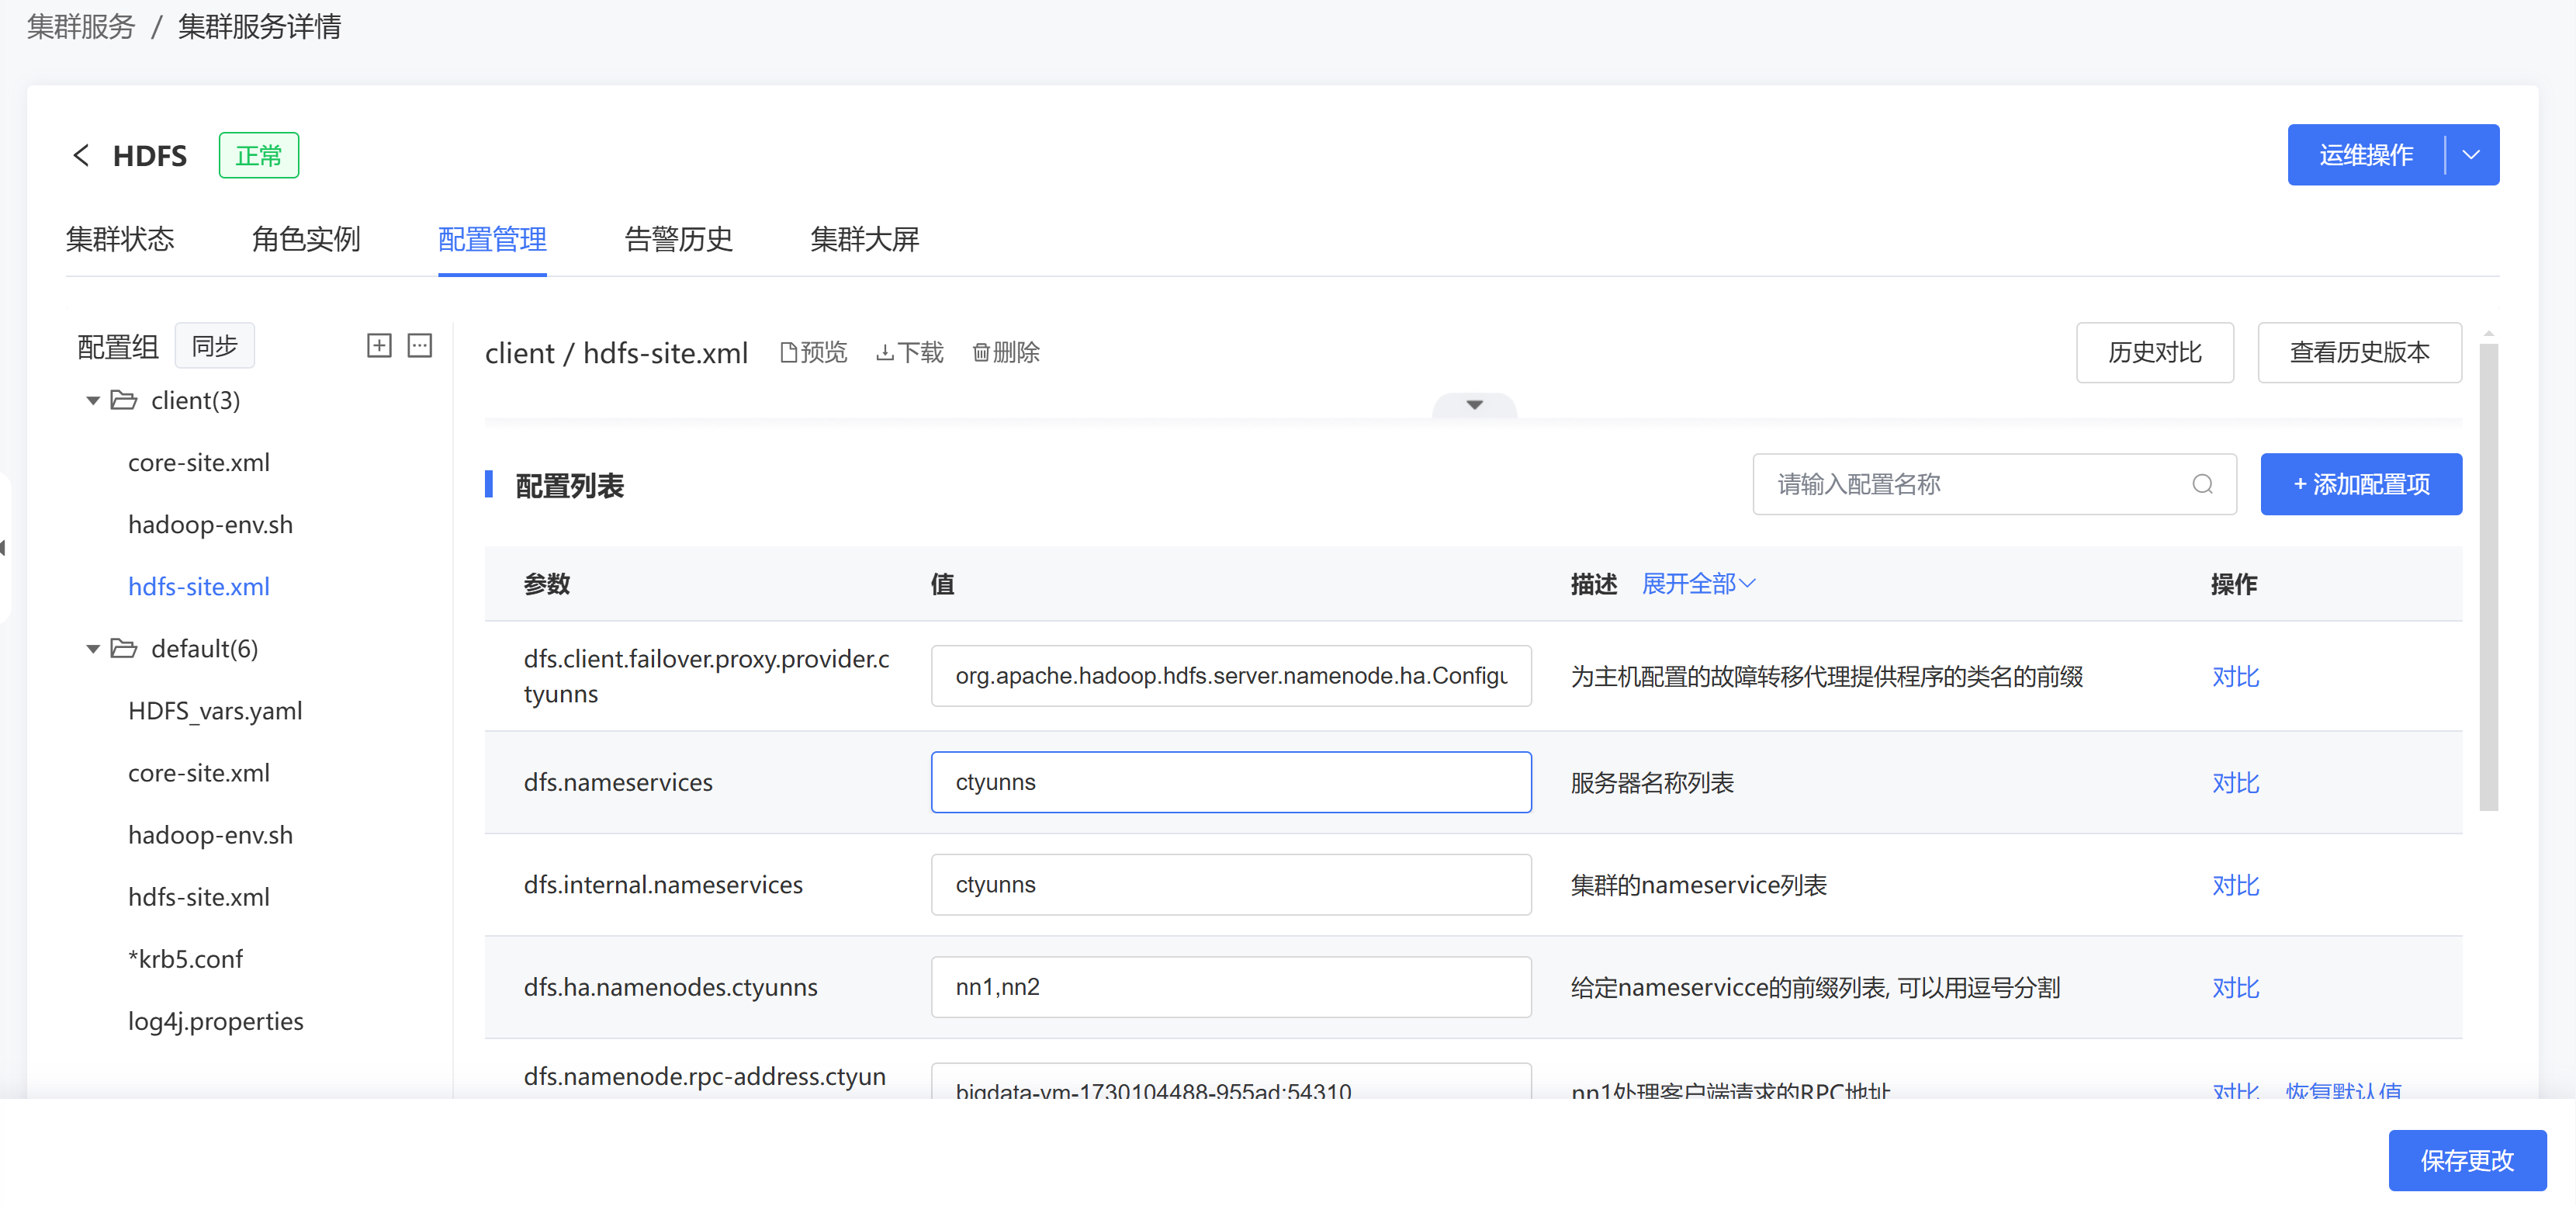Click the 历史对比 button
Screen dimensions: 2576x1206
click(2154, 352)
